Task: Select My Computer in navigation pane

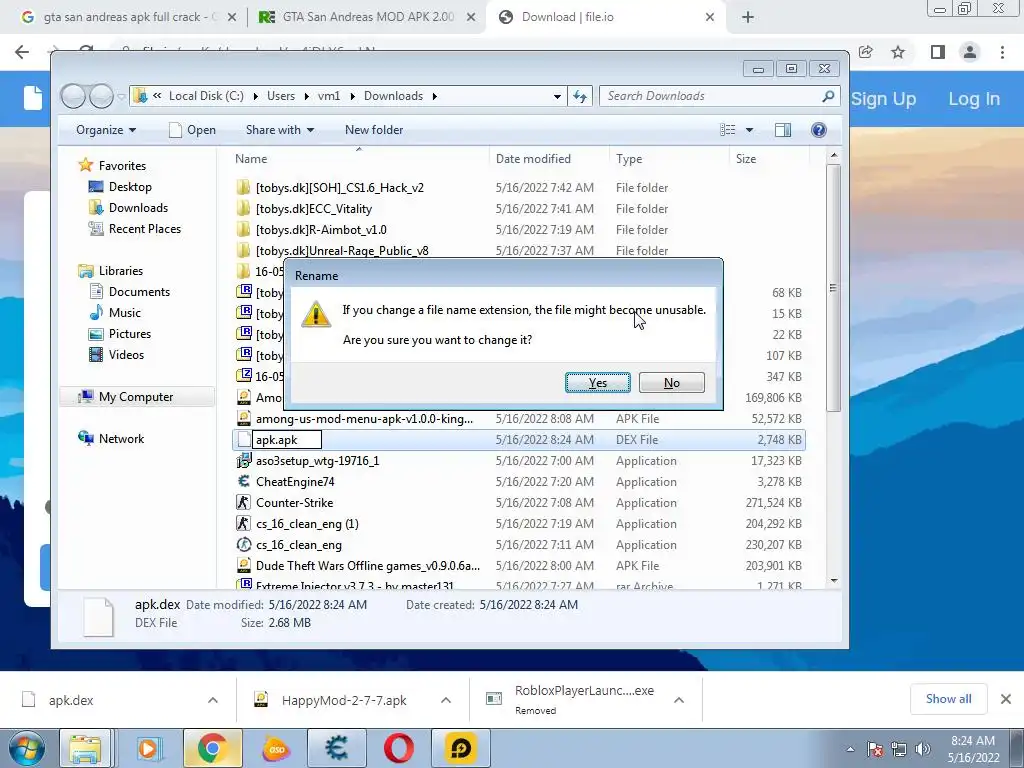Action: coord(135,396)
